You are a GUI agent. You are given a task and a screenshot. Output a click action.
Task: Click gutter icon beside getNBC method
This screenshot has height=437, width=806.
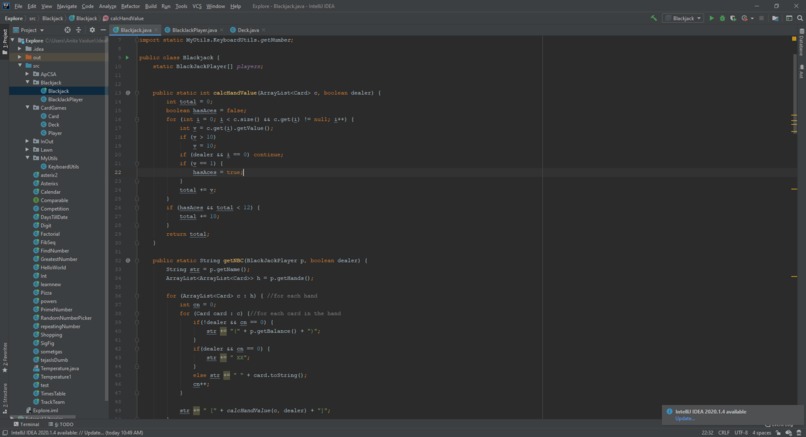pos(128,261)
